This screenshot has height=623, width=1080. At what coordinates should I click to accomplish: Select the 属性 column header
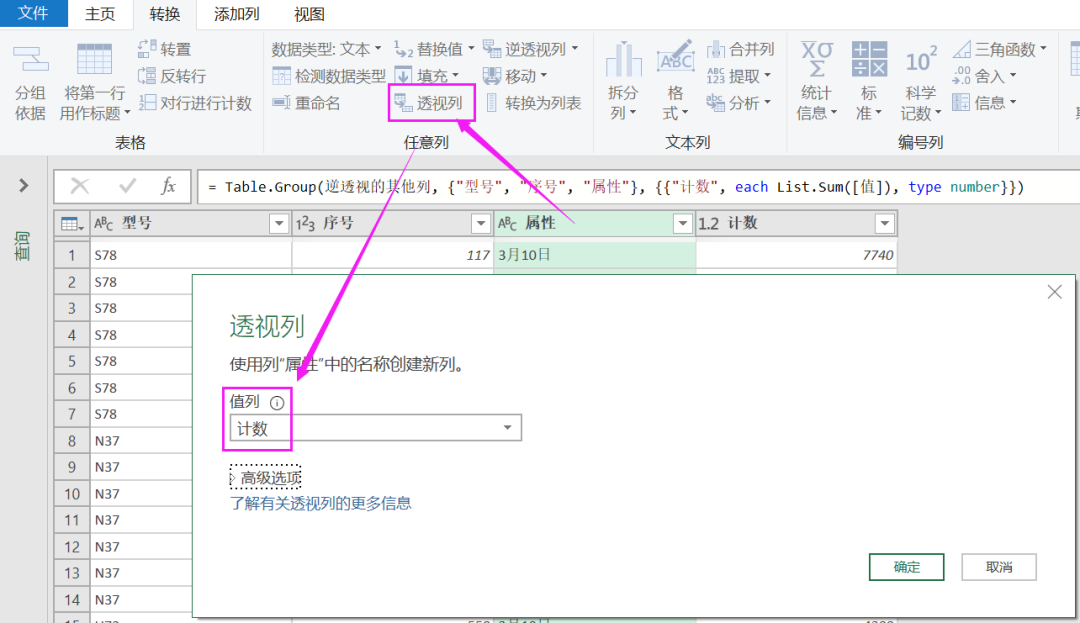[x=594, y=224]
